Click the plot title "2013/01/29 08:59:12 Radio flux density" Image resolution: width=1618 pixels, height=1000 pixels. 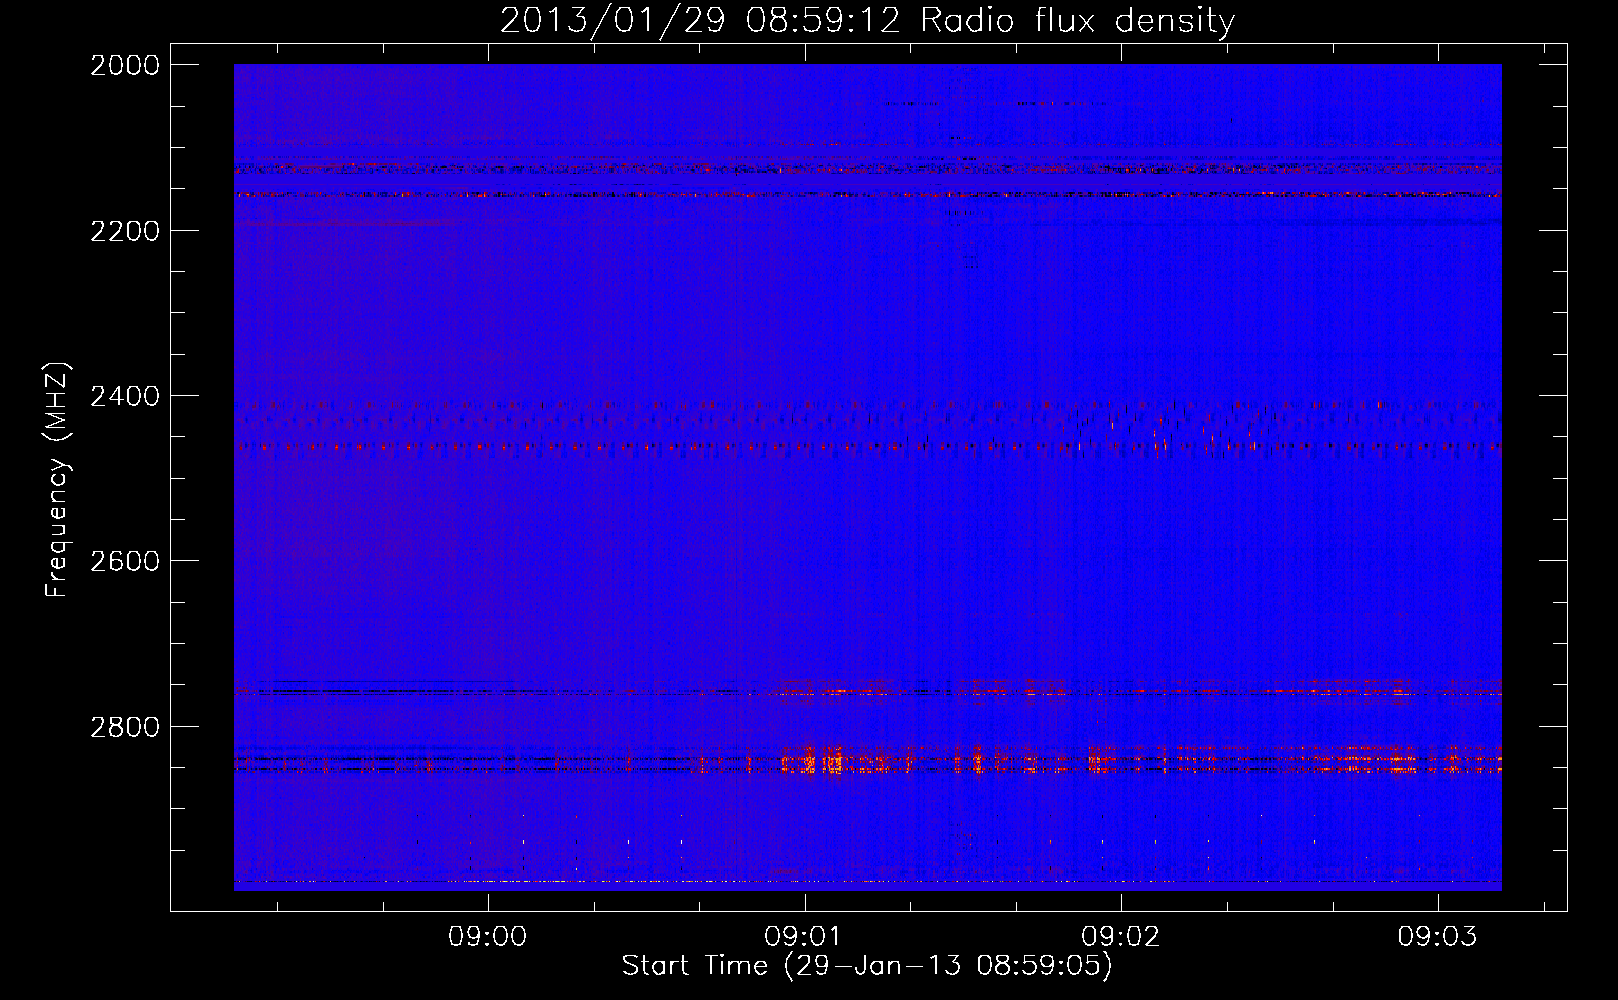pyautogui.click(x=867, y=21)
